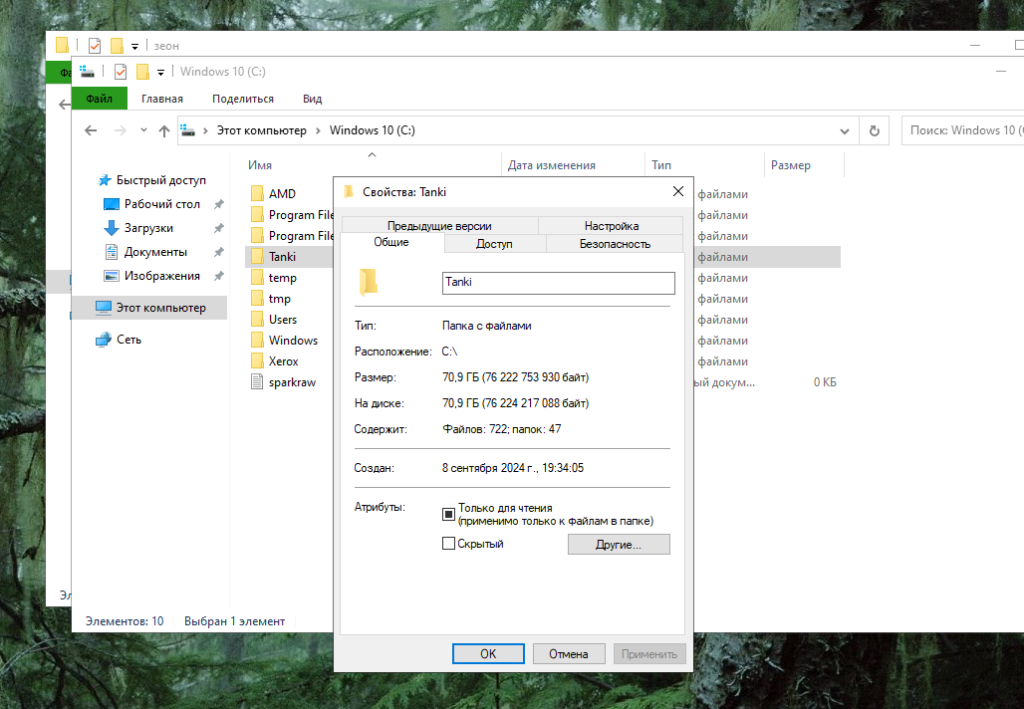The width and height of the screenshot is (1024, 709).
Task: Open the quick access toolbar customize dropdown
Action: (x=161, y=72)
